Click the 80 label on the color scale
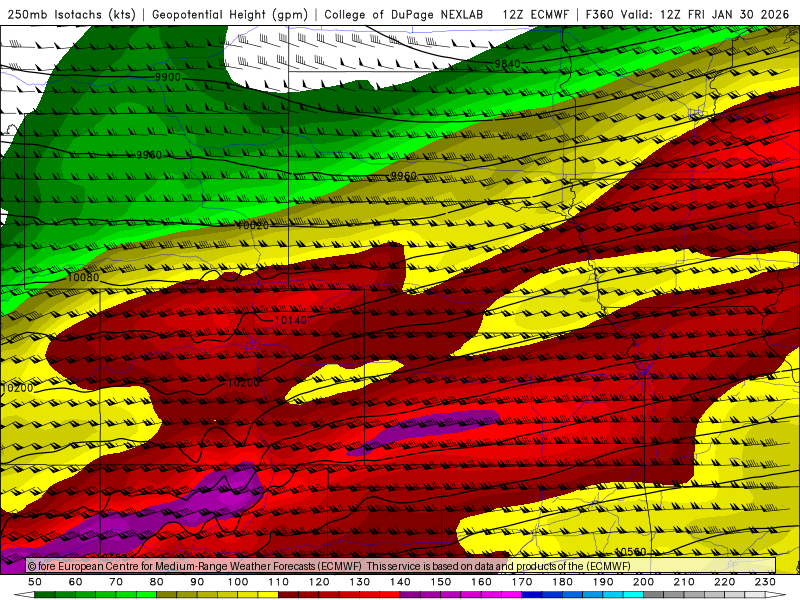 click(157, 582)
